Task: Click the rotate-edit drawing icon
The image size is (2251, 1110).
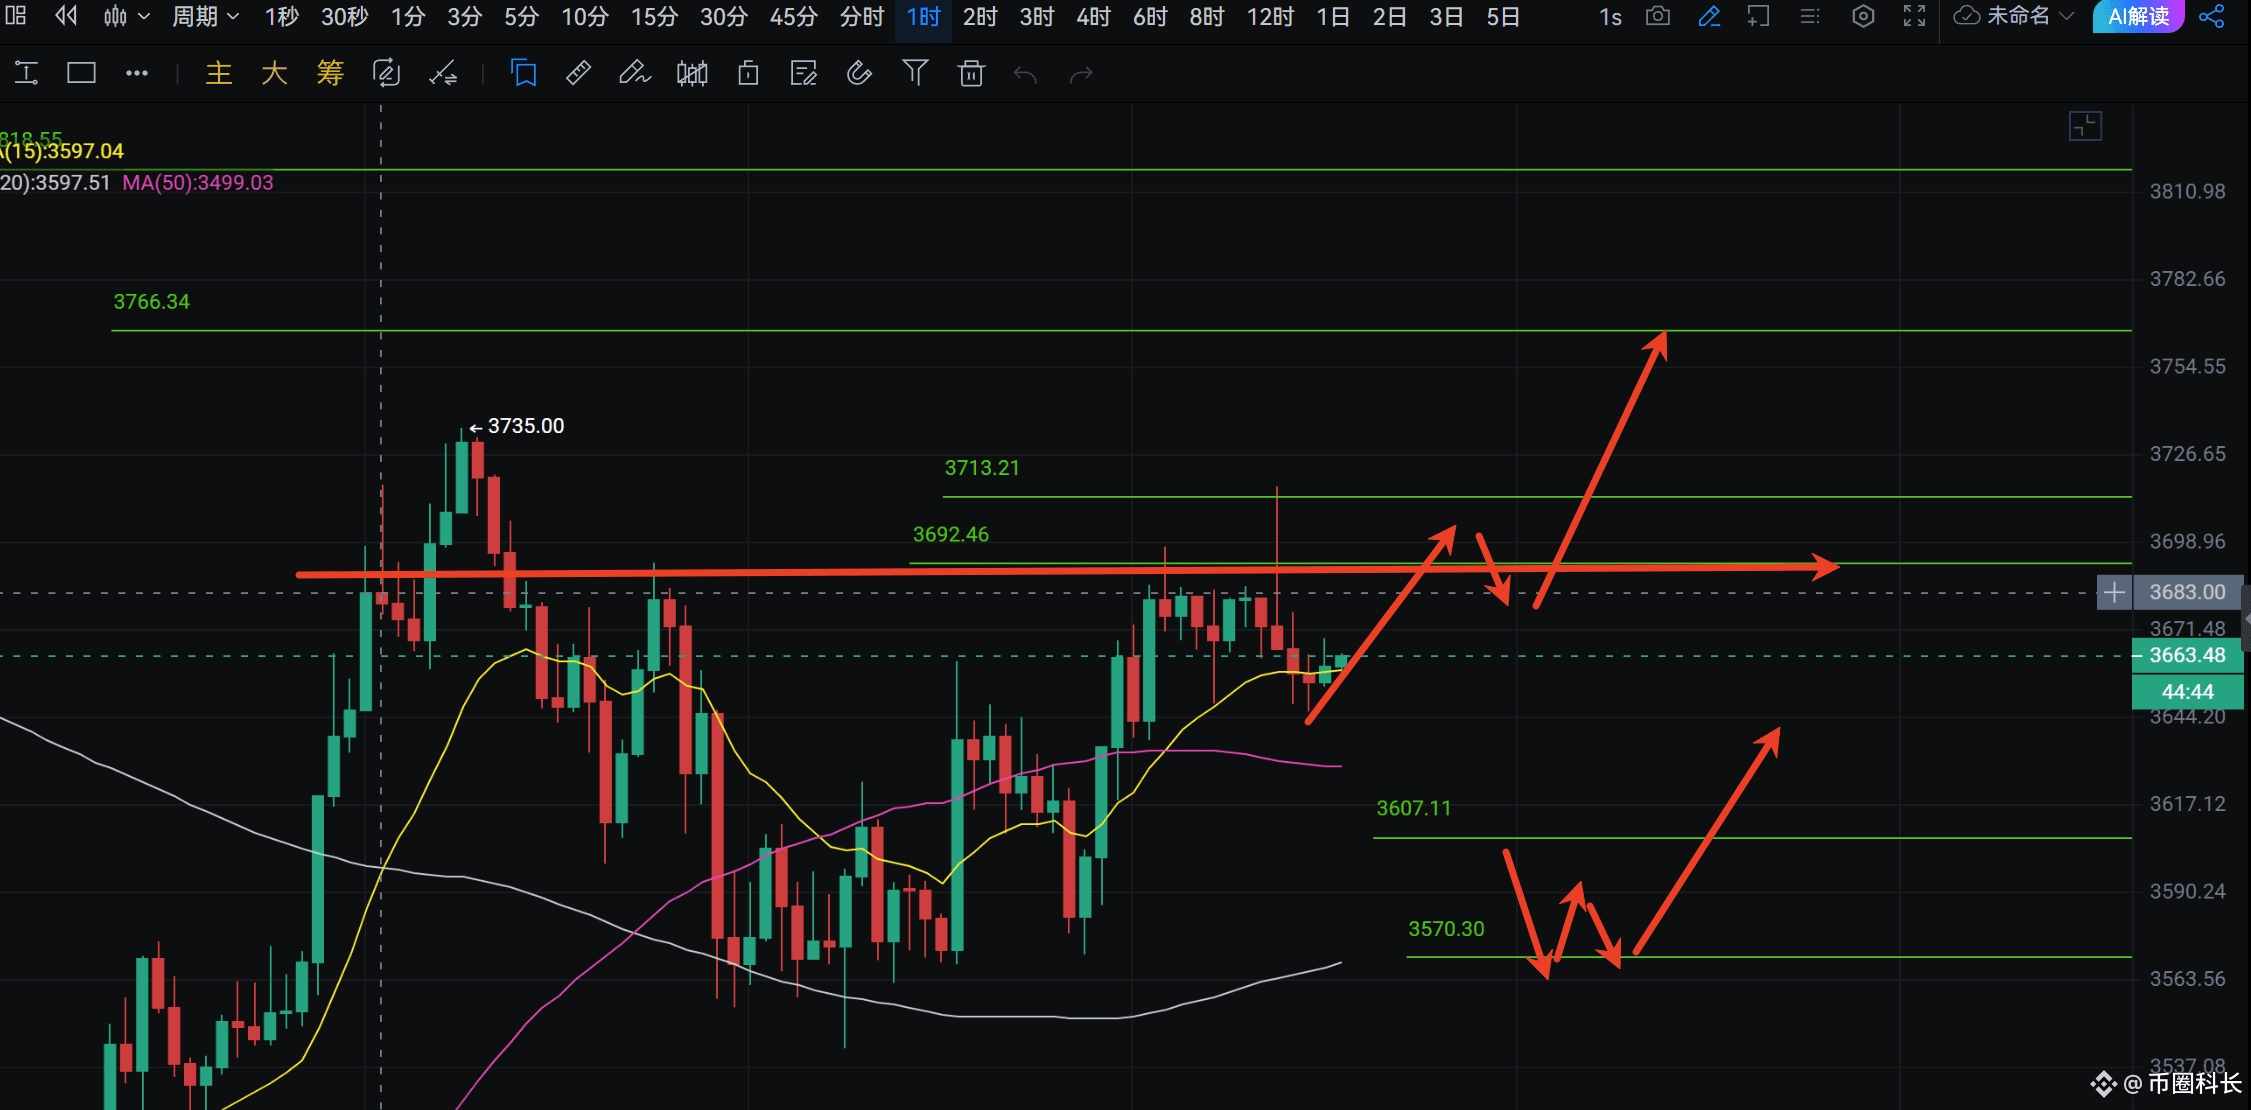Action: 386,73
